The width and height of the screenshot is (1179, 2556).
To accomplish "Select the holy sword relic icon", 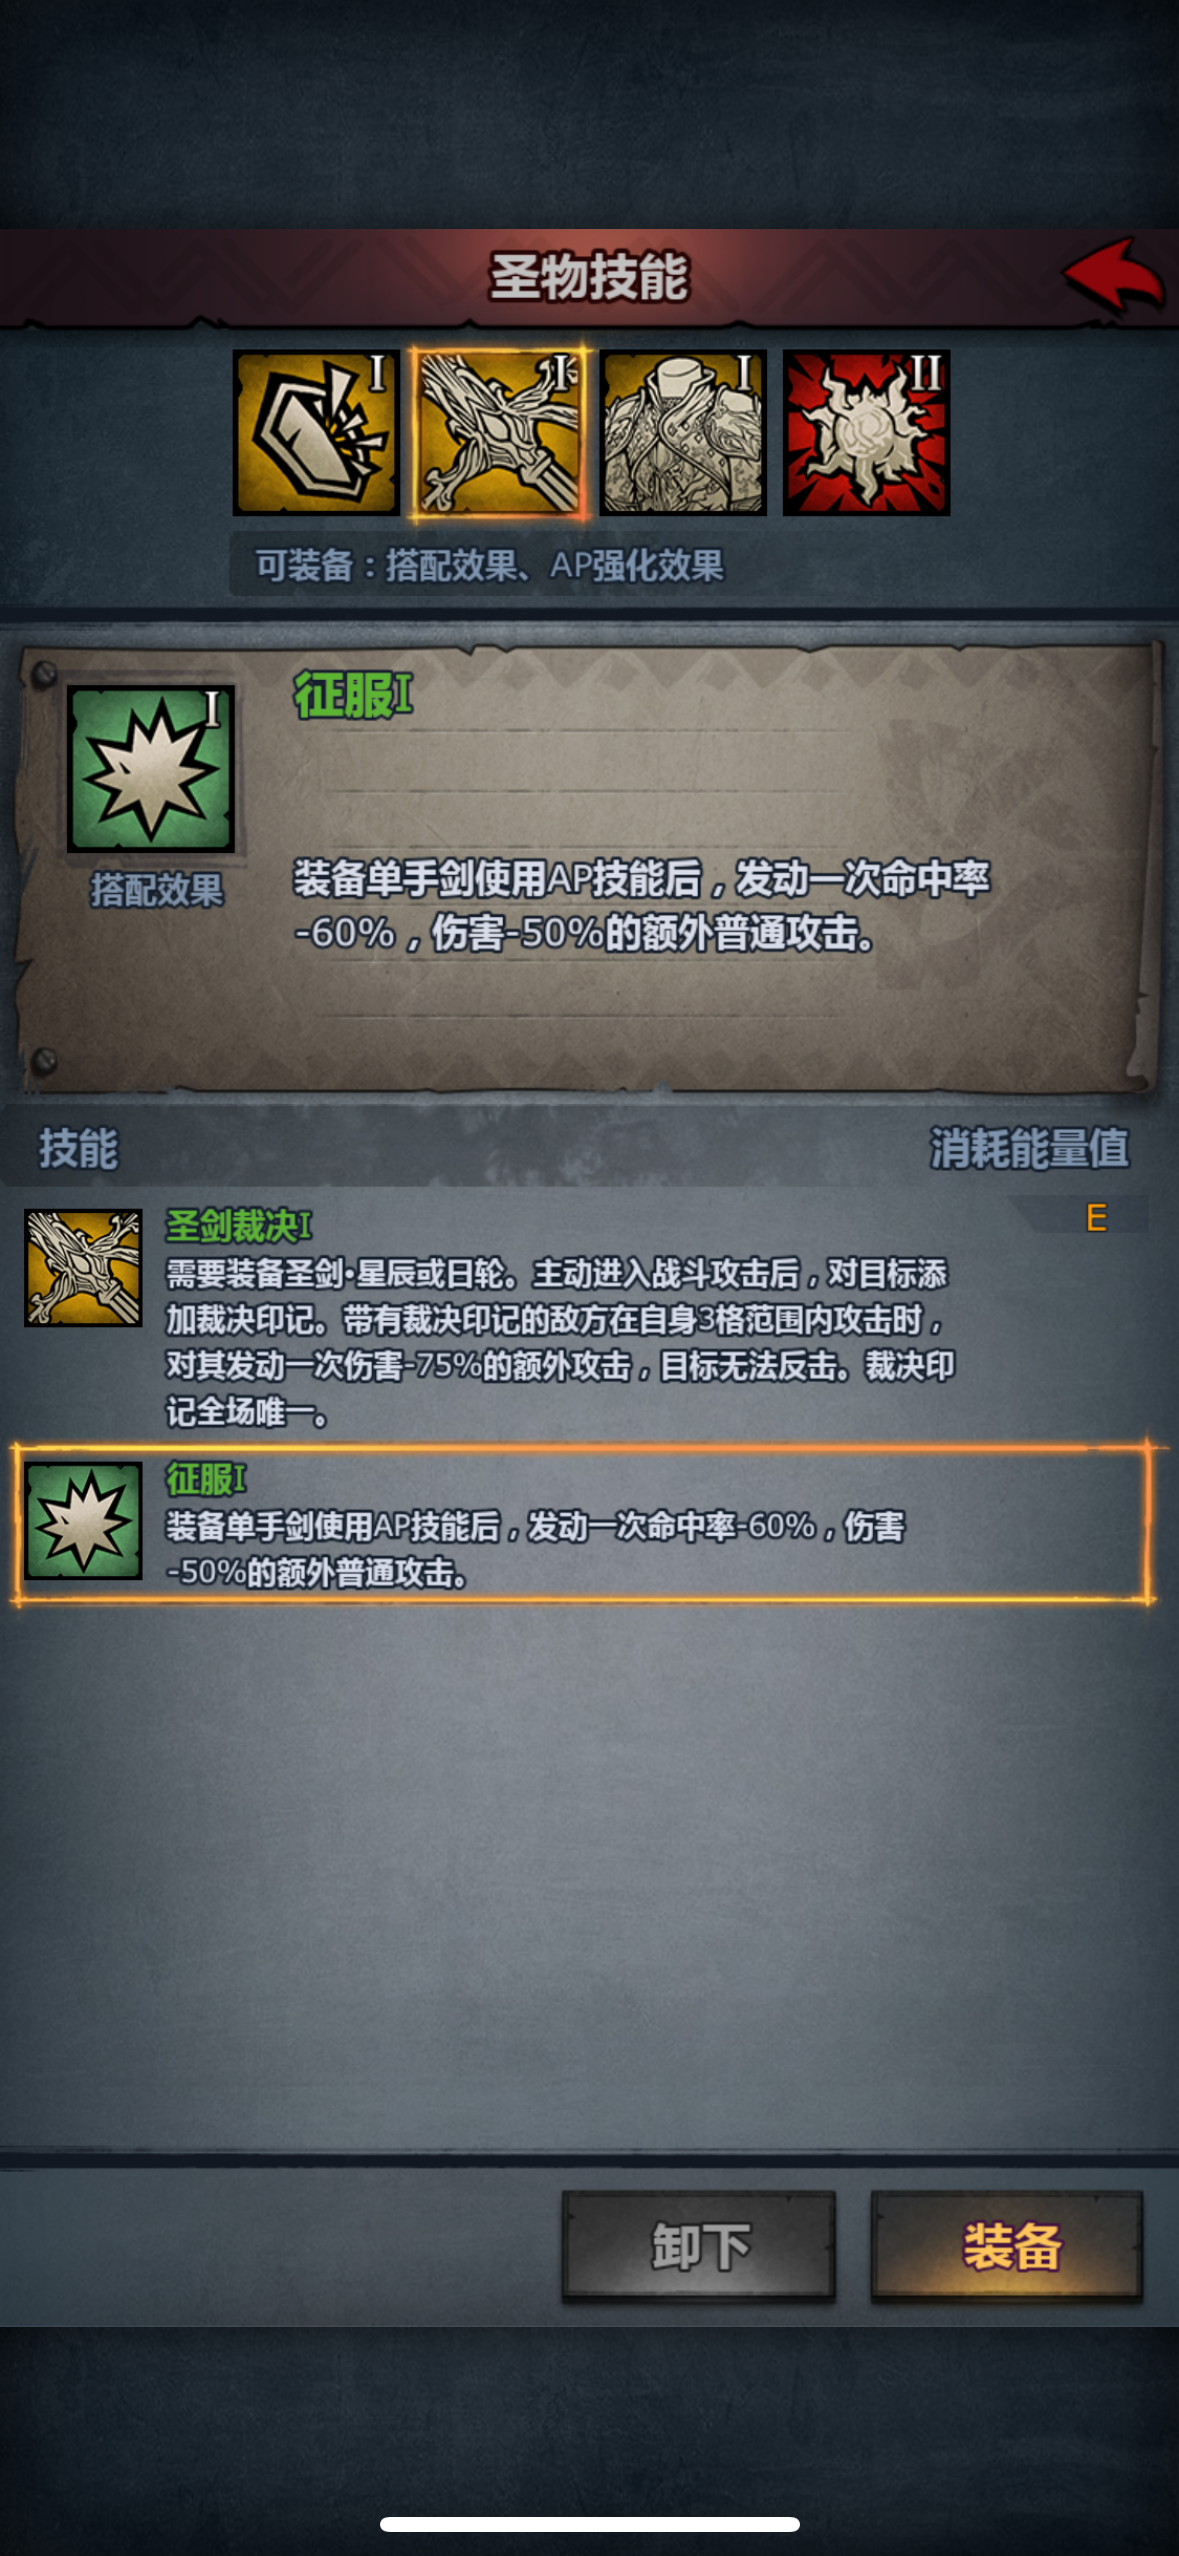I will tap(500, 433).
